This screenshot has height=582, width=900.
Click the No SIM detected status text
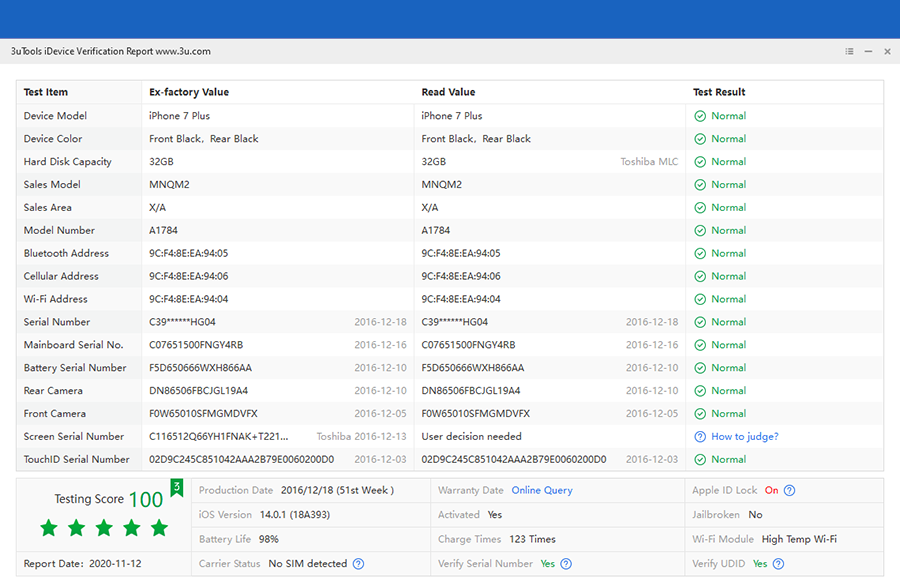pos(308,564)
